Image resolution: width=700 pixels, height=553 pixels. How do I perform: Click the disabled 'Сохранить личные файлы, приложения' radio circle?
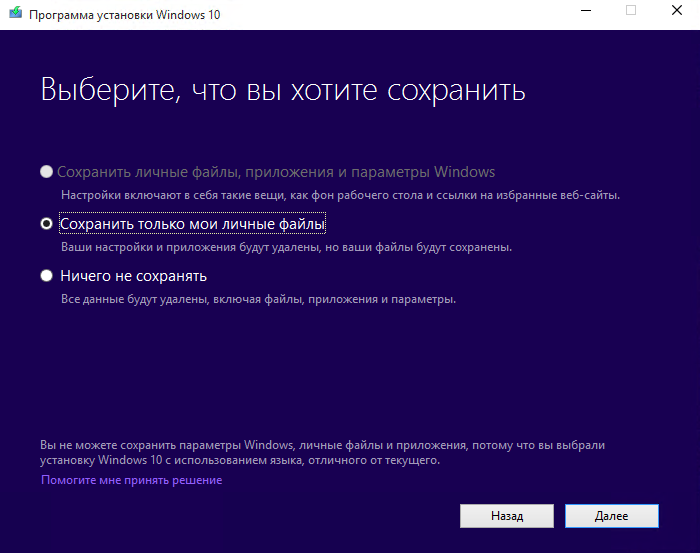[x=46, y=172]
